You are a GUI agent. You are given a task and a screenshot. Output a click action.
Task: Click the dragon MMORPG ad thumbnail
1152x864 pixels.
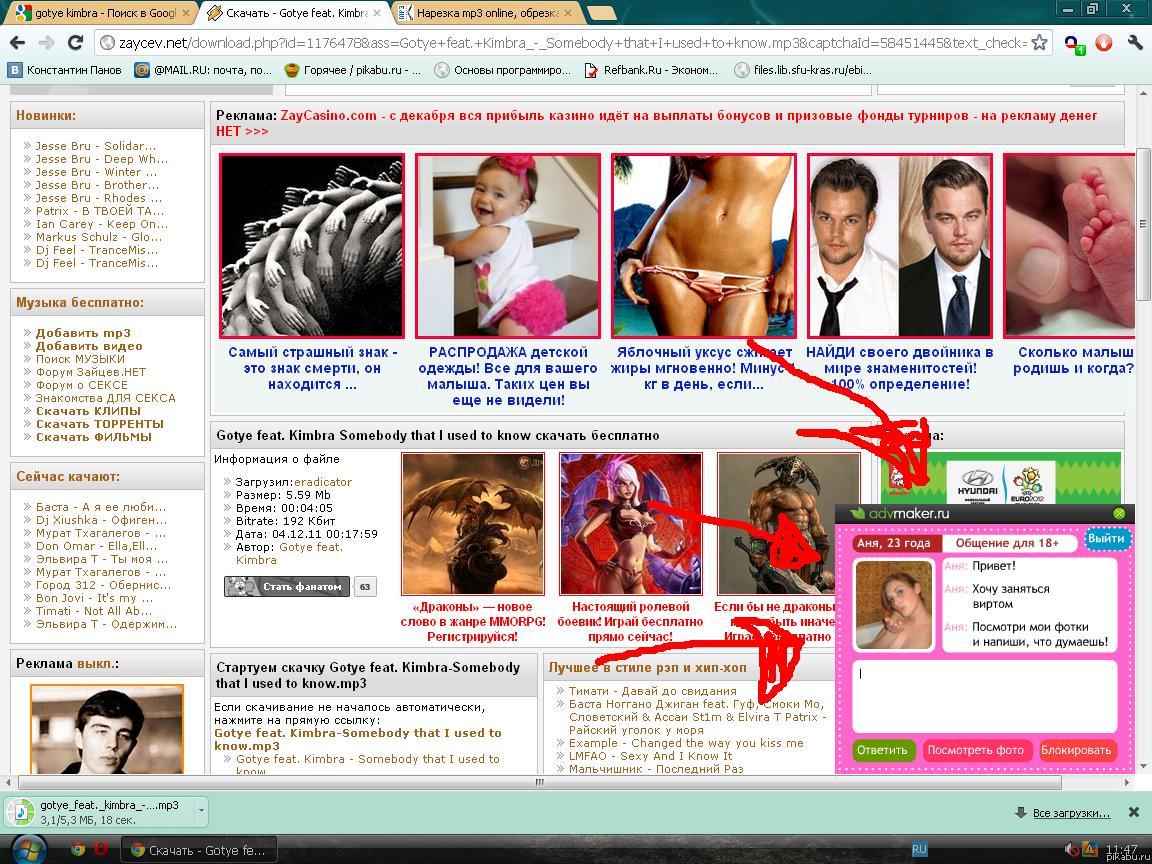coord(473,524)
